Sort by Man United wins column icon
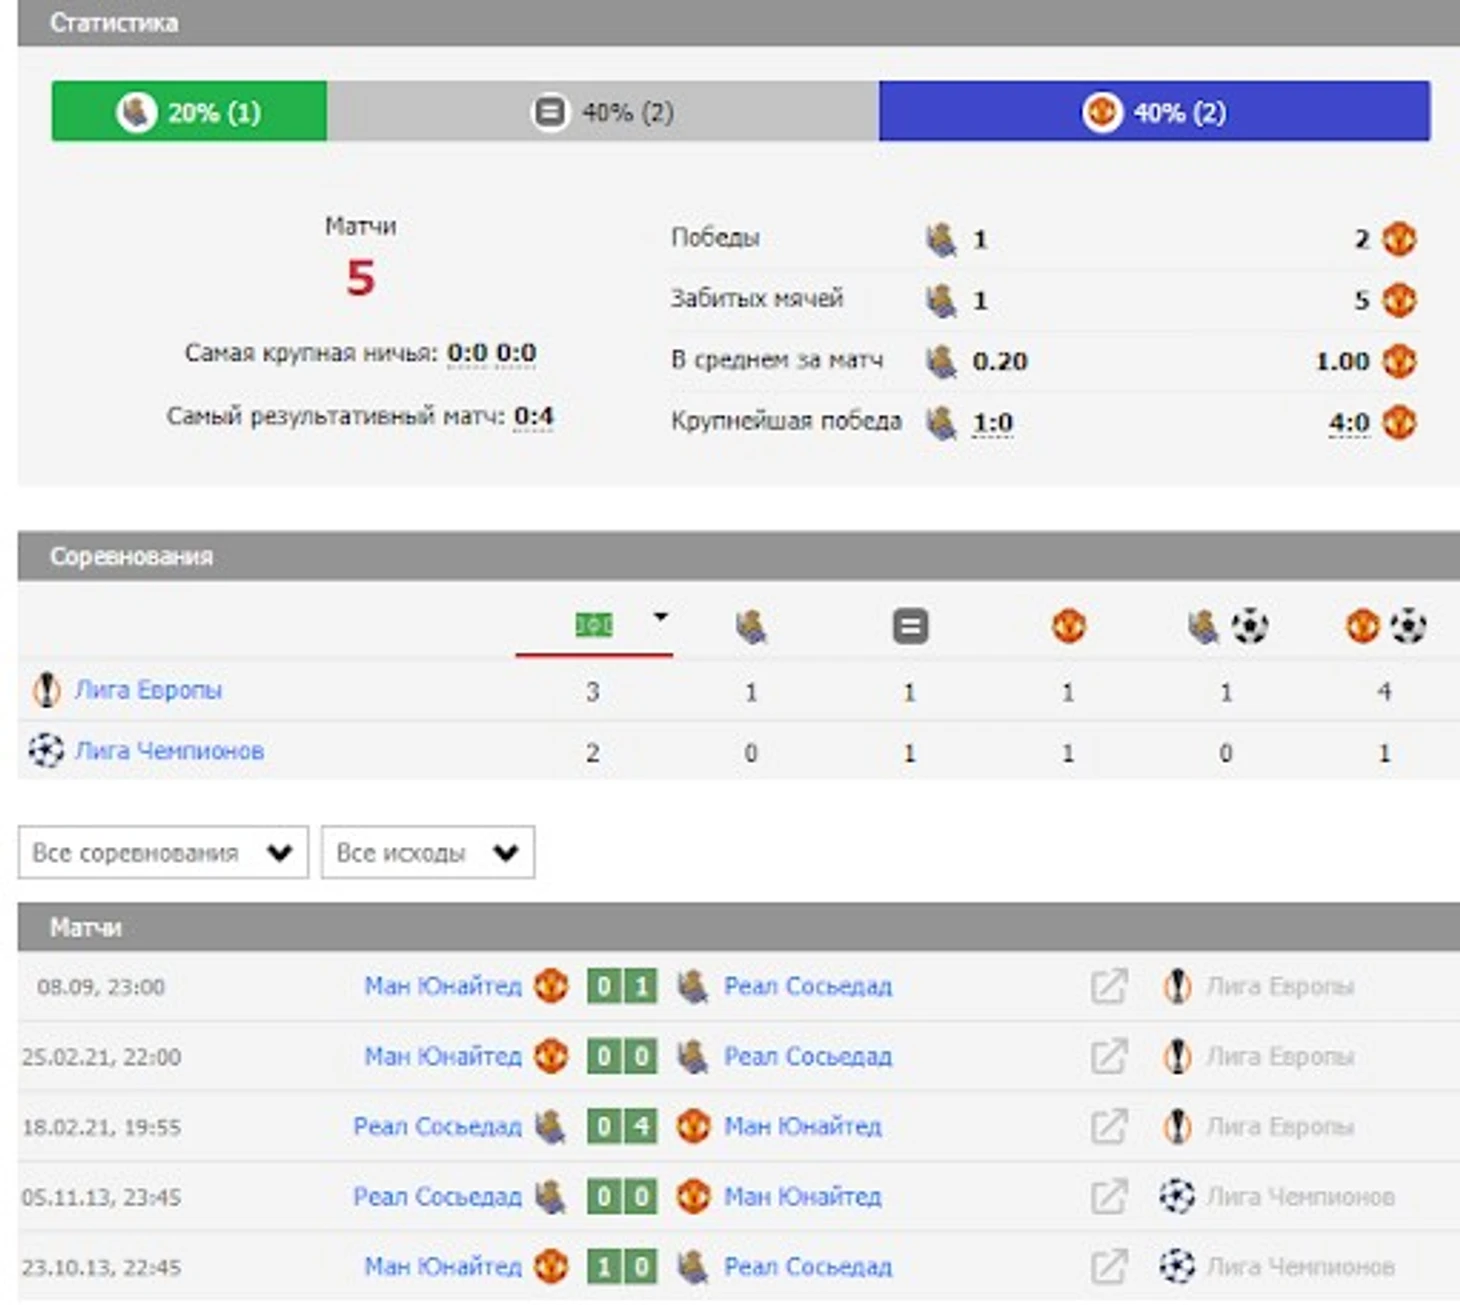1460x1305 pixels. pos(1069,627)
